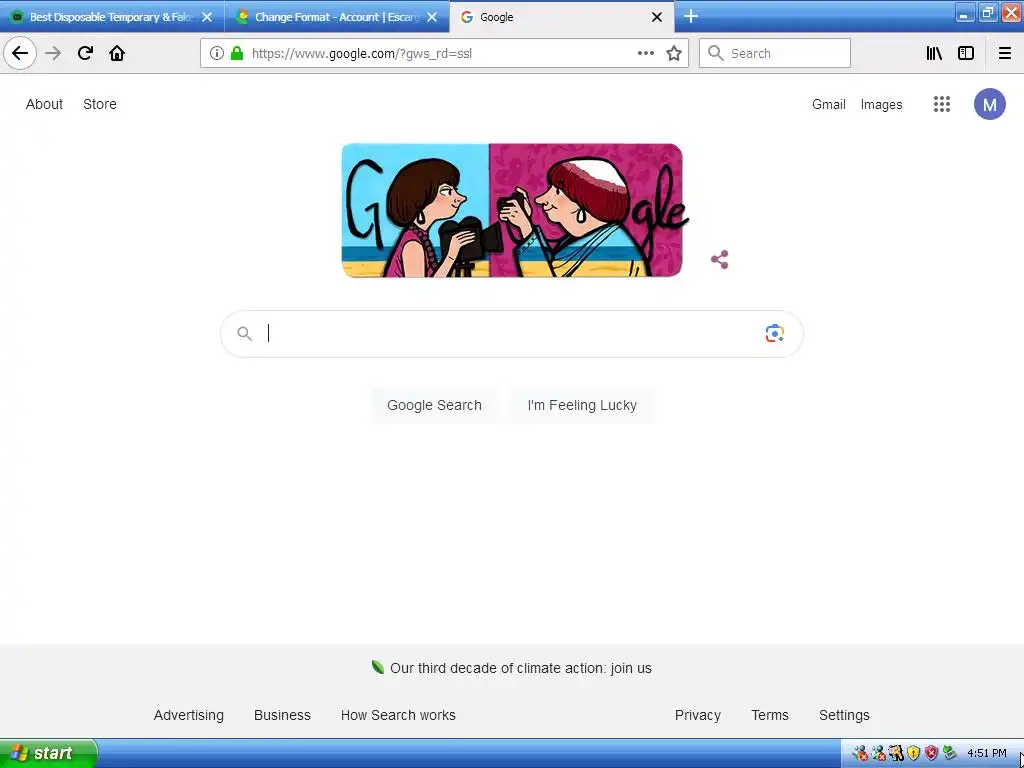The height and width of the screenshot is (768, 1024).
Task: Focus the Google search text field
Action: (x=512, y=333)
